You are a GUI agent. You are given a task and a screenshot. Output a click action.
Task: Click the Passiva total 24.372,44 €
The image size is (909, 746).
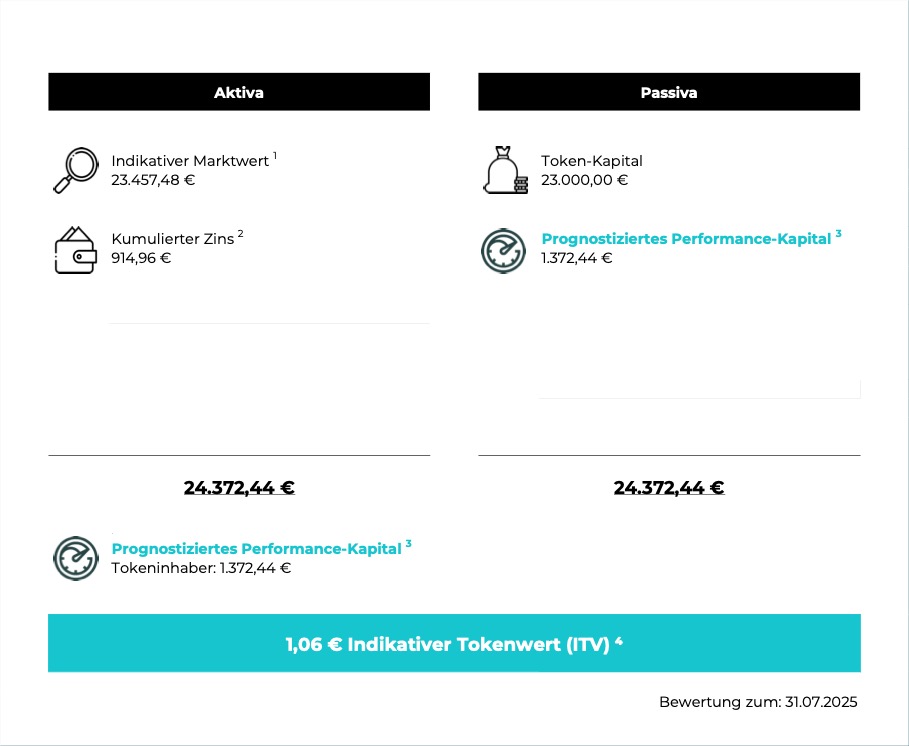point(669,488)
